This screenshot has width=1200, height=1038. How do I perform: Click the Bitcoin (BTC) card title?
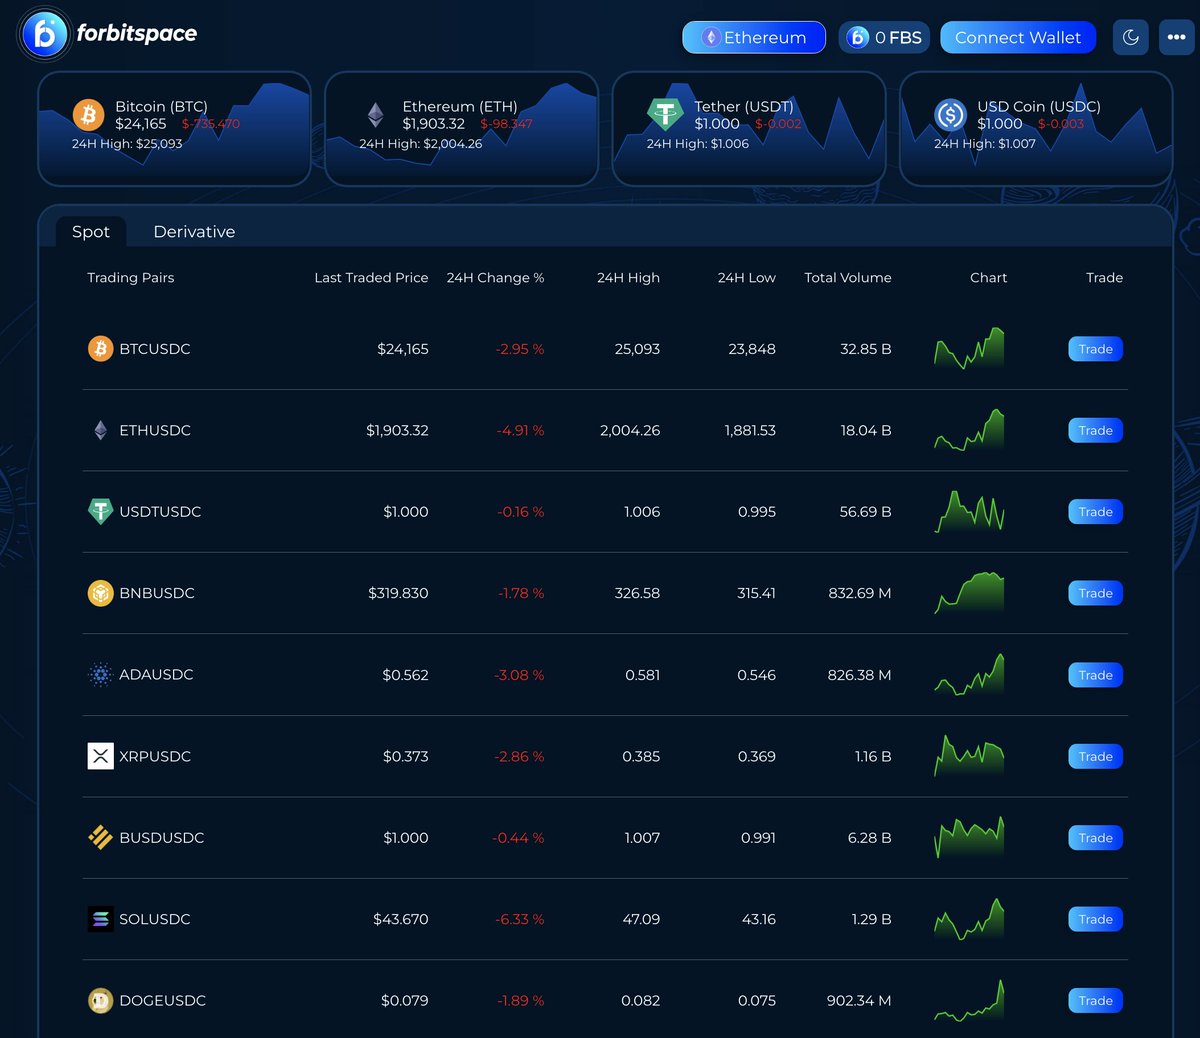click(x=161, y=106)
